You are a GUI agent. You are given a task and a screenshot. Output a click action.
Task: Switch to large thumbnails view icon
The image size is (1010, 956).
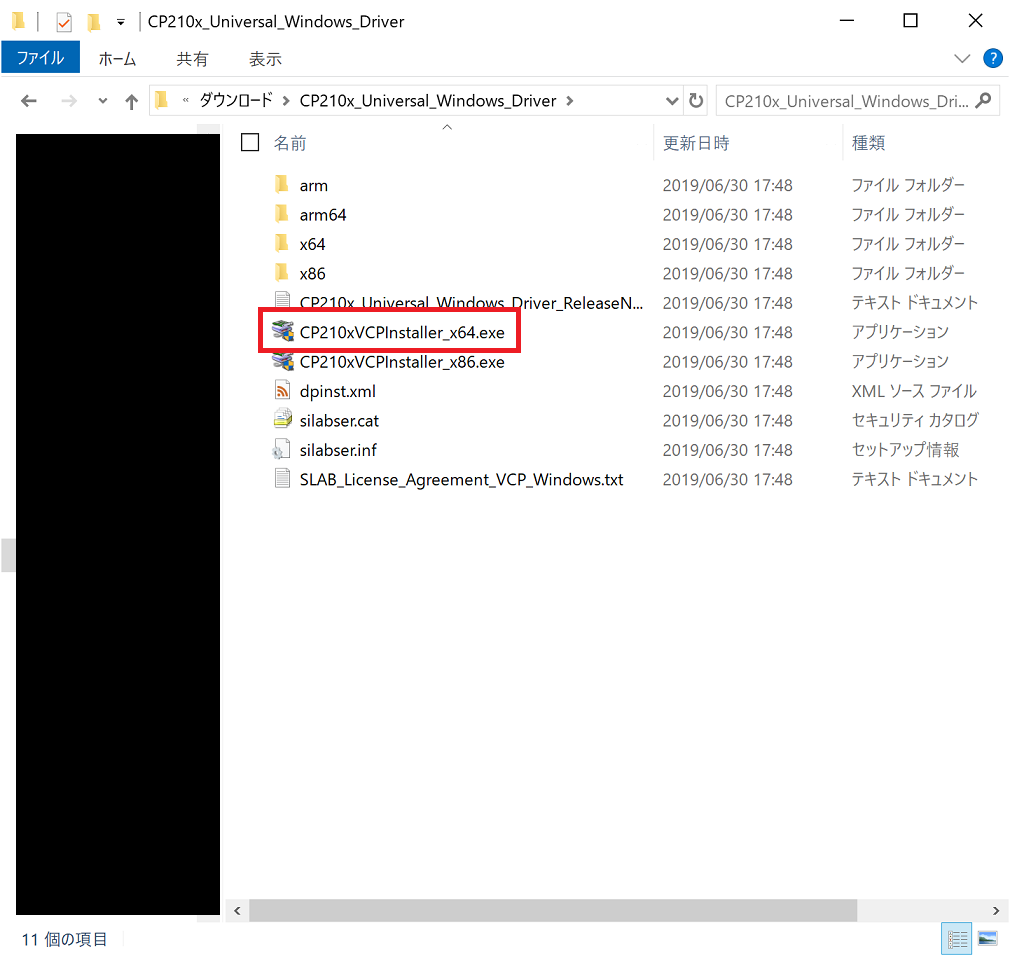pos(987,938)
